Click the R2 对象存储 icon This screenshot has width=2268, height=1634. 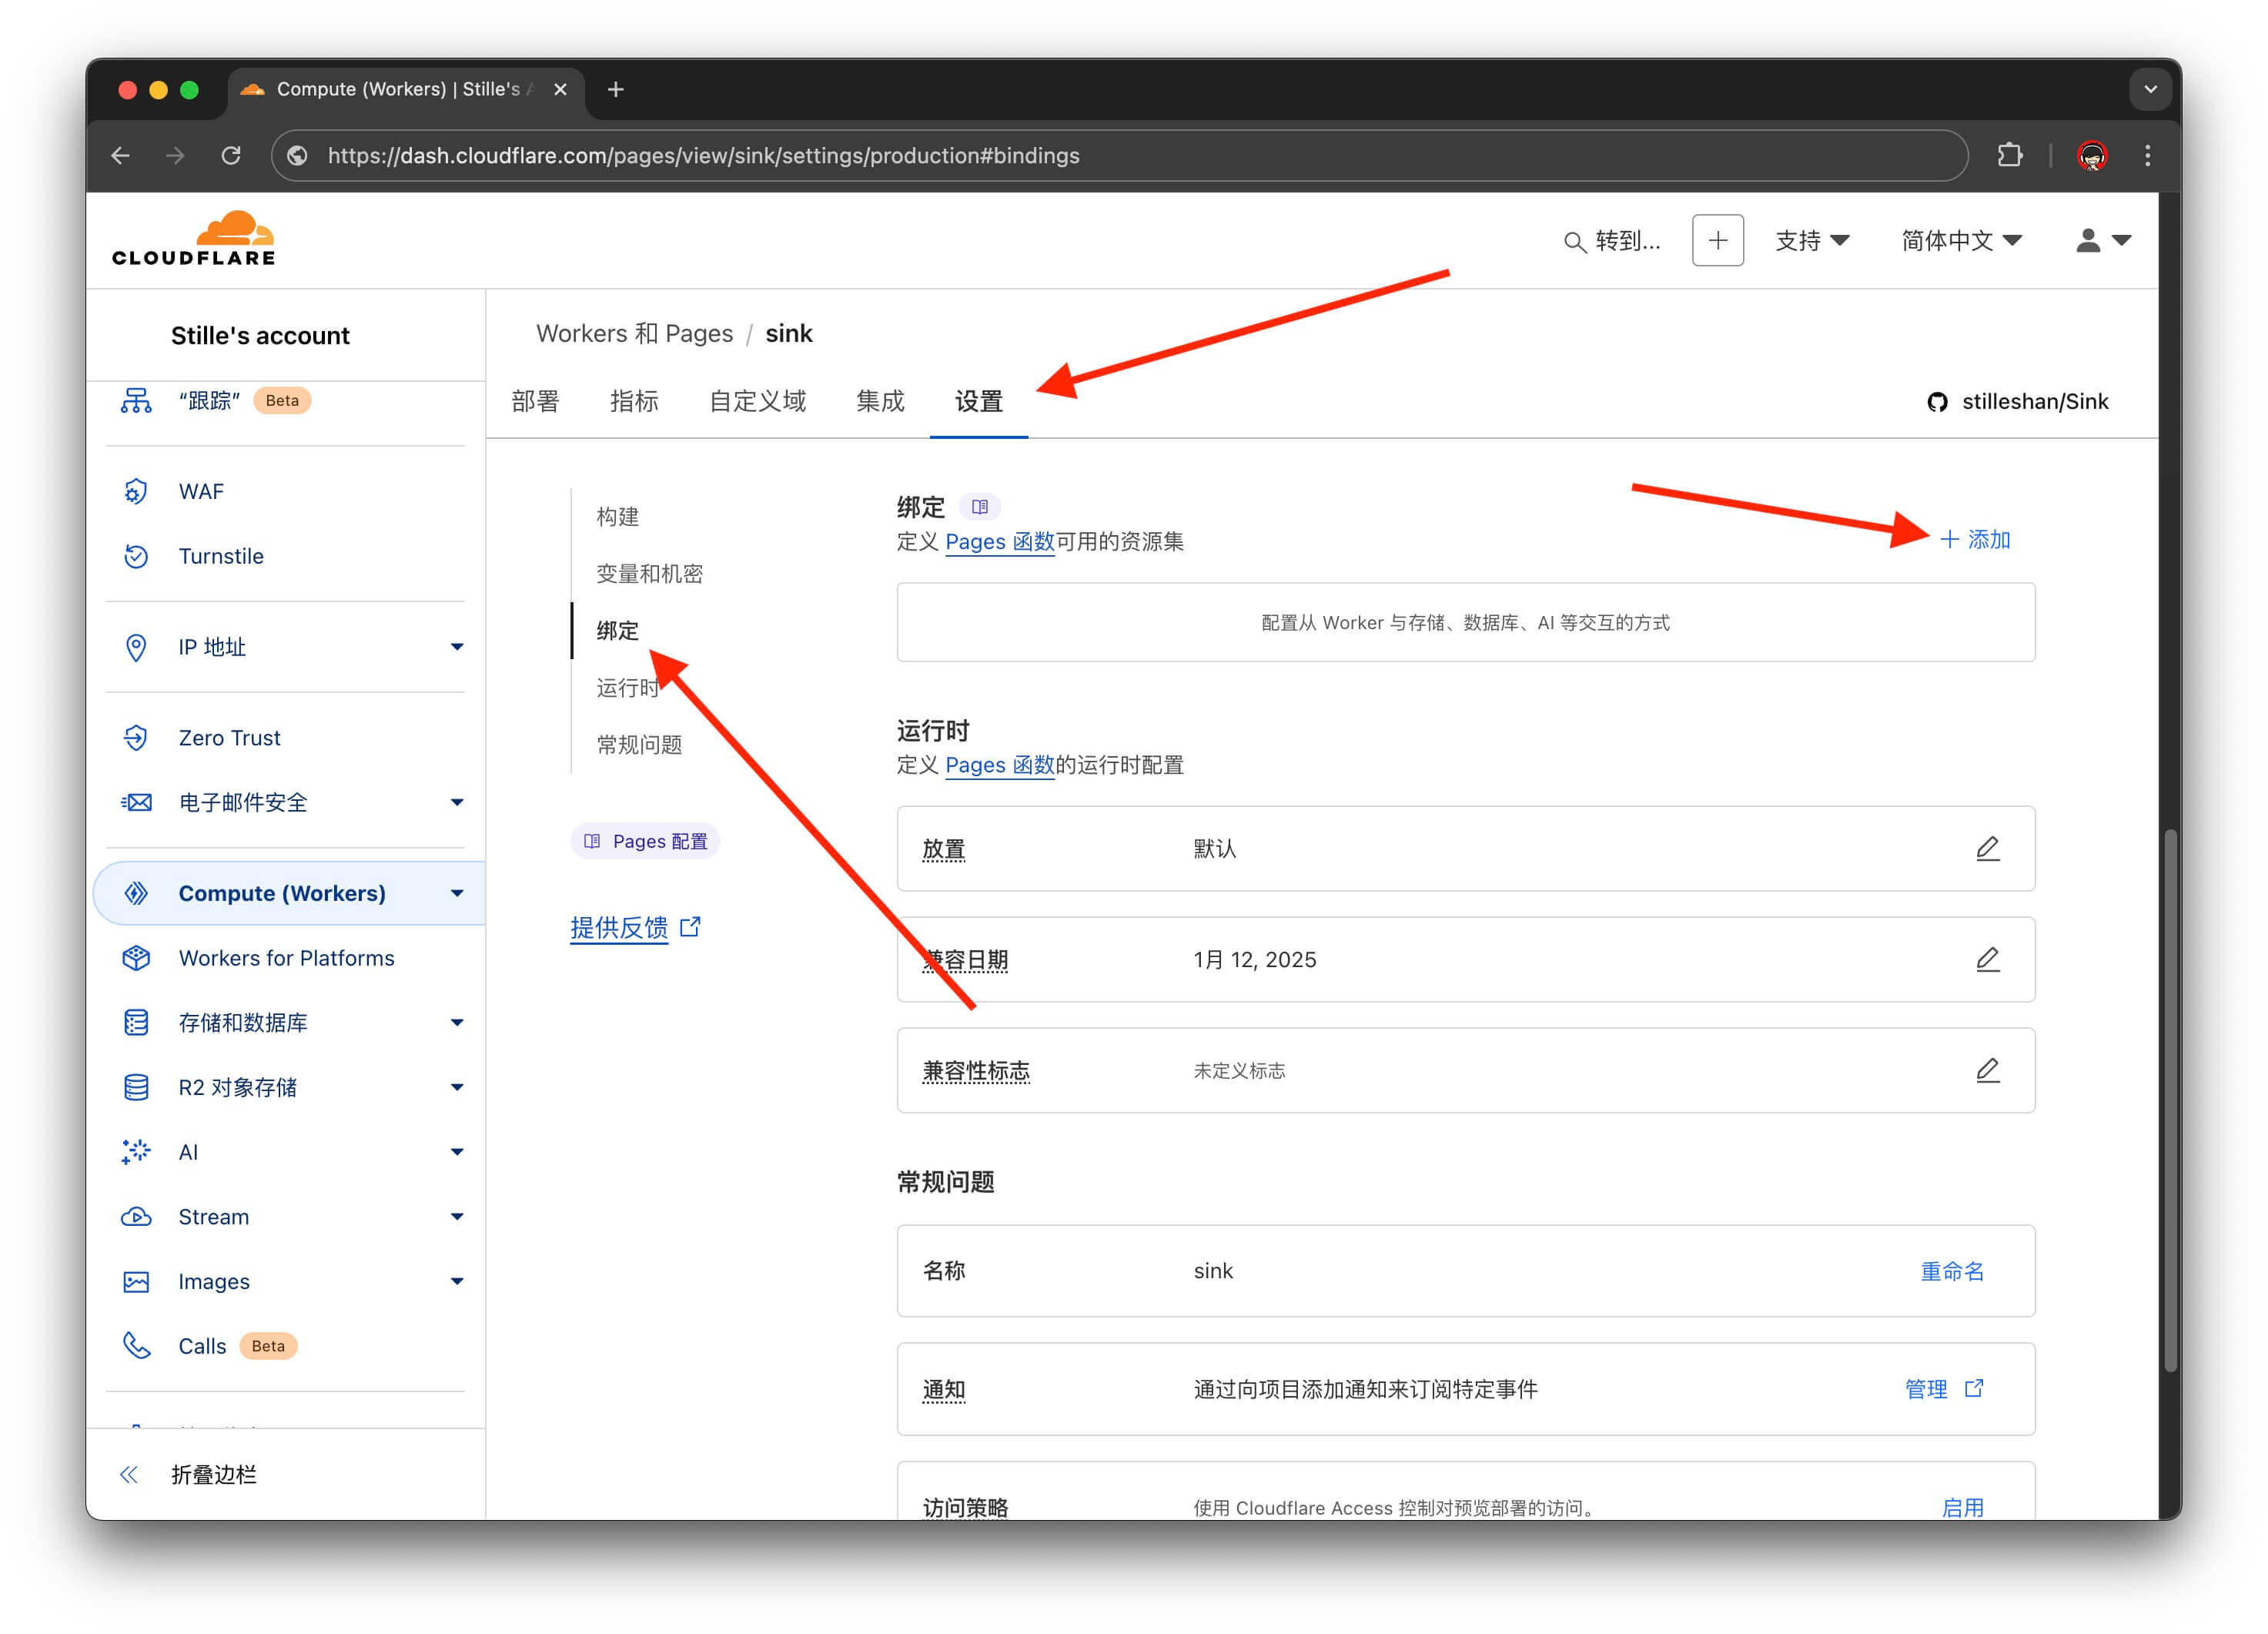point(136,1087)
